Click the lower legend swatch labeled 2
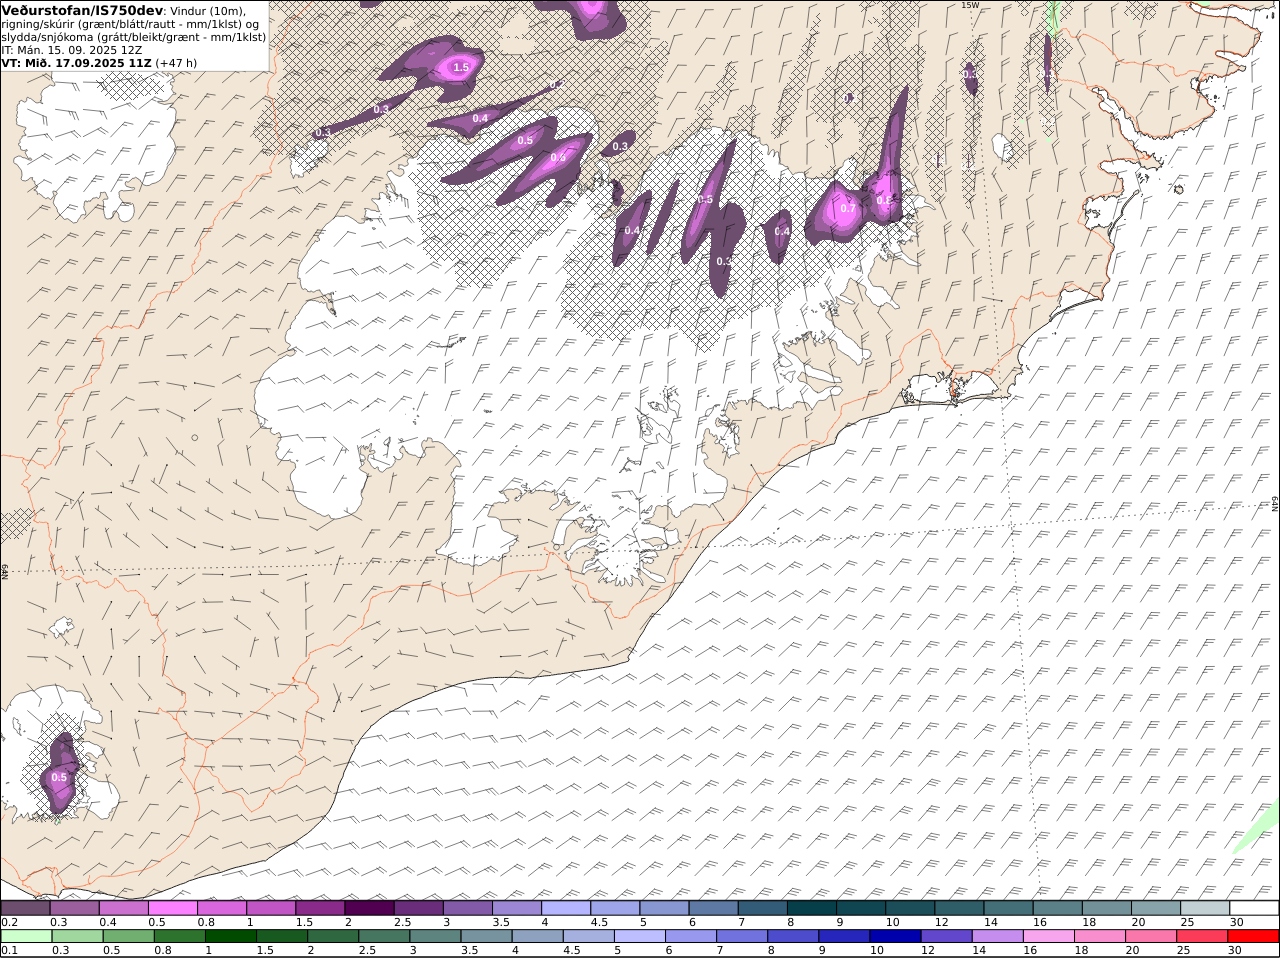The height and width of the screenshot is (958, 1280). [332, 937]
